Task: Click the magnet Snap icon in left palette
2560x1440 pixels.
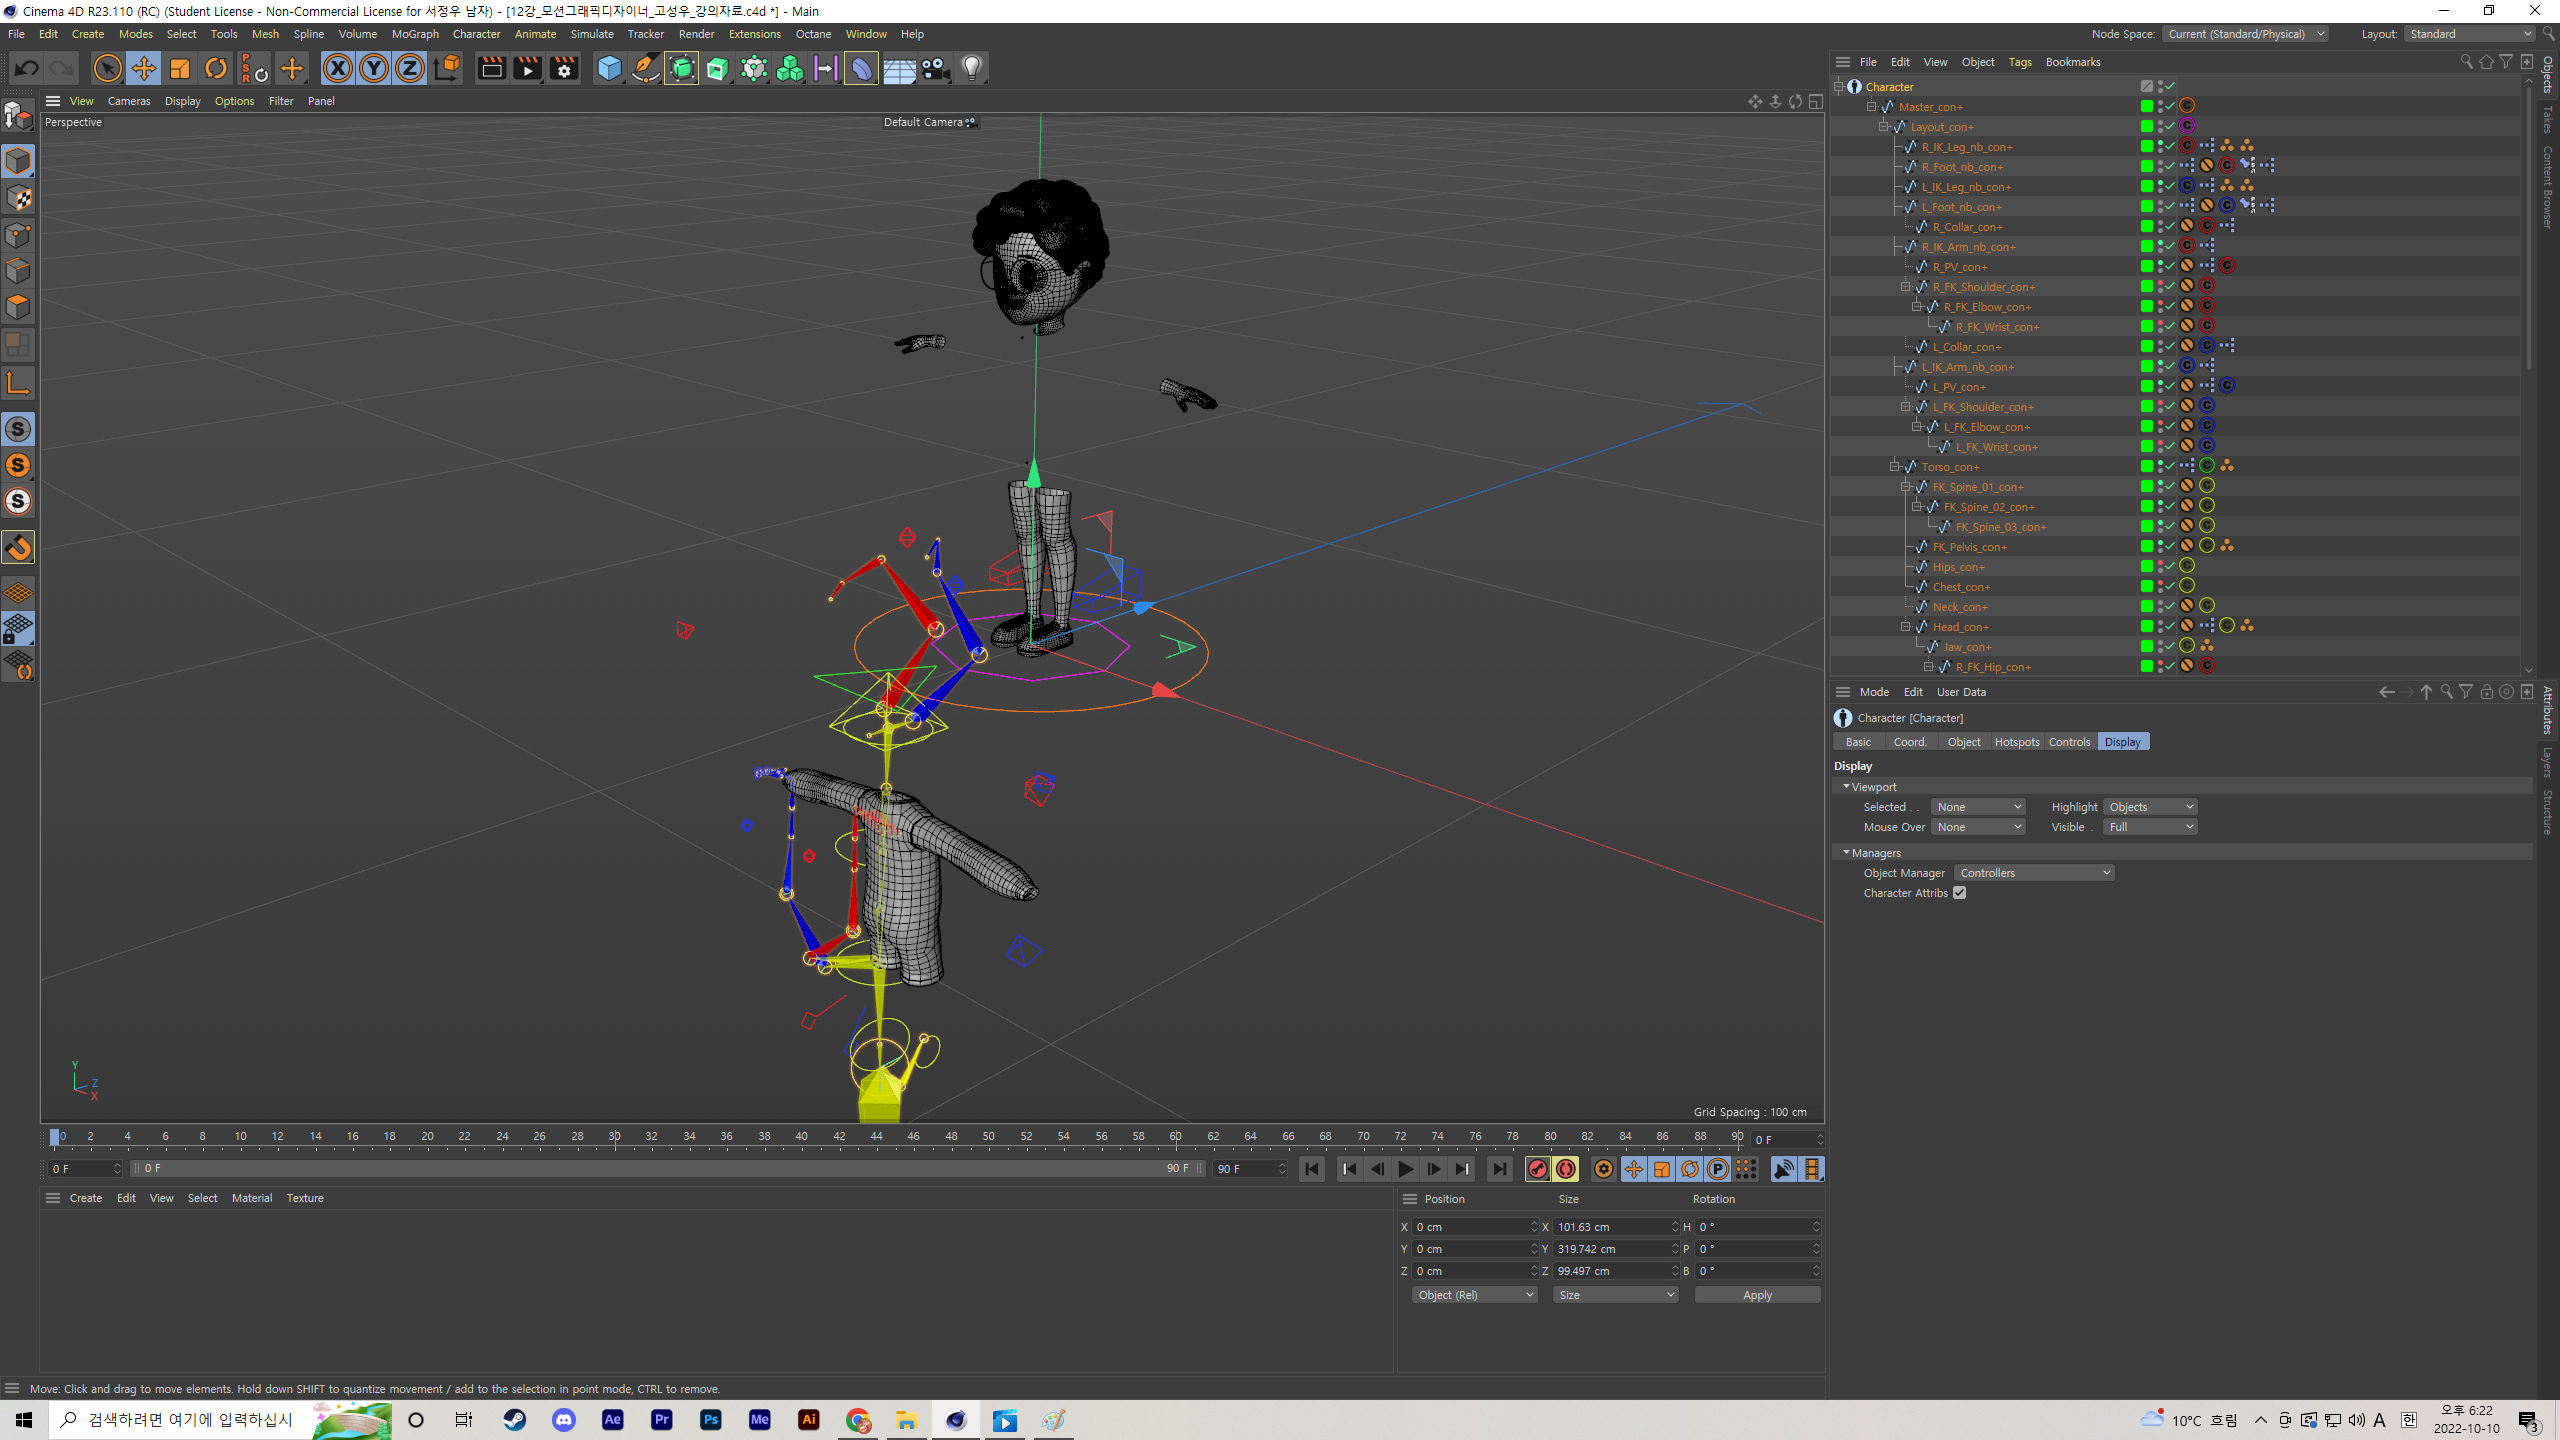Action: click(18, 547)
